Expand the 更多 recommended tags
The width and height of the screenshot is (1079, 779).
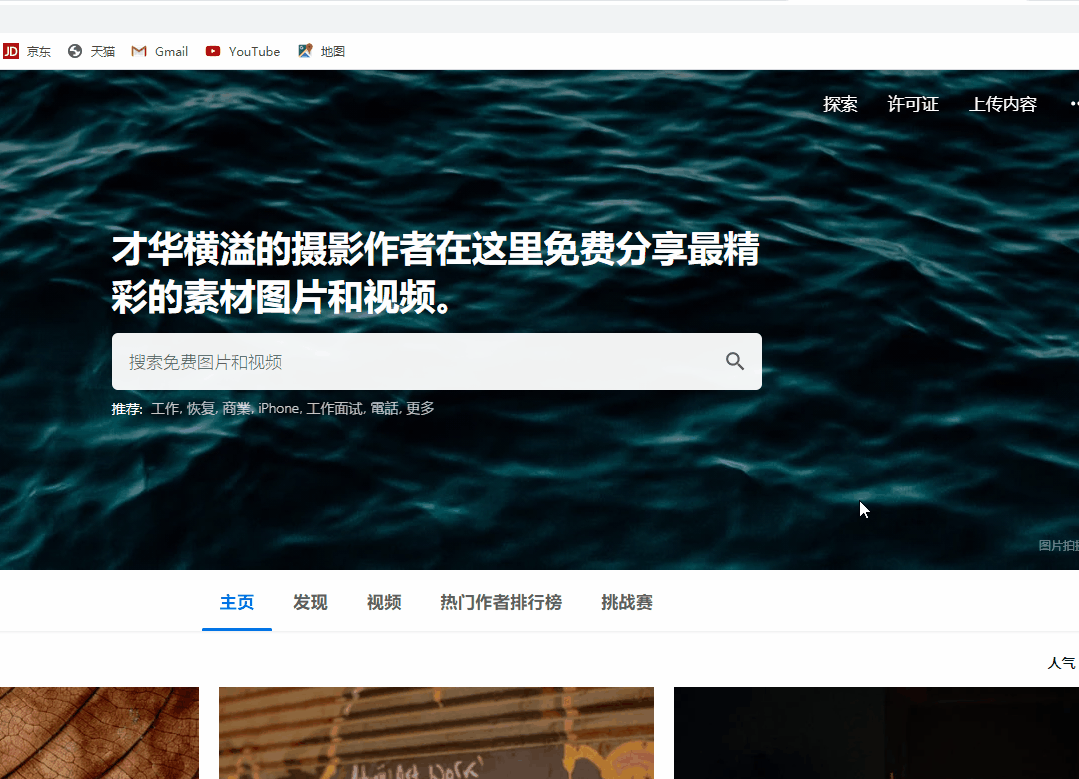421,408
